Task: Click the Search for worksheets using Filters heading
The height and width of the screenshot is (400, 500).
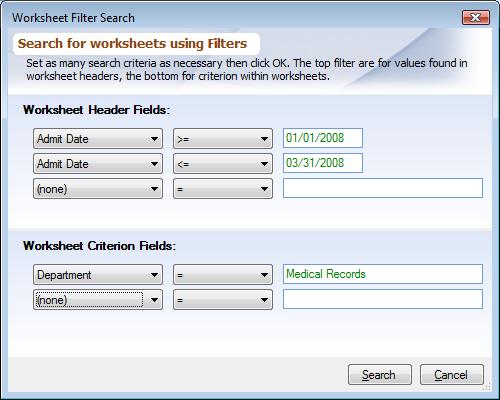Action: 132,44
